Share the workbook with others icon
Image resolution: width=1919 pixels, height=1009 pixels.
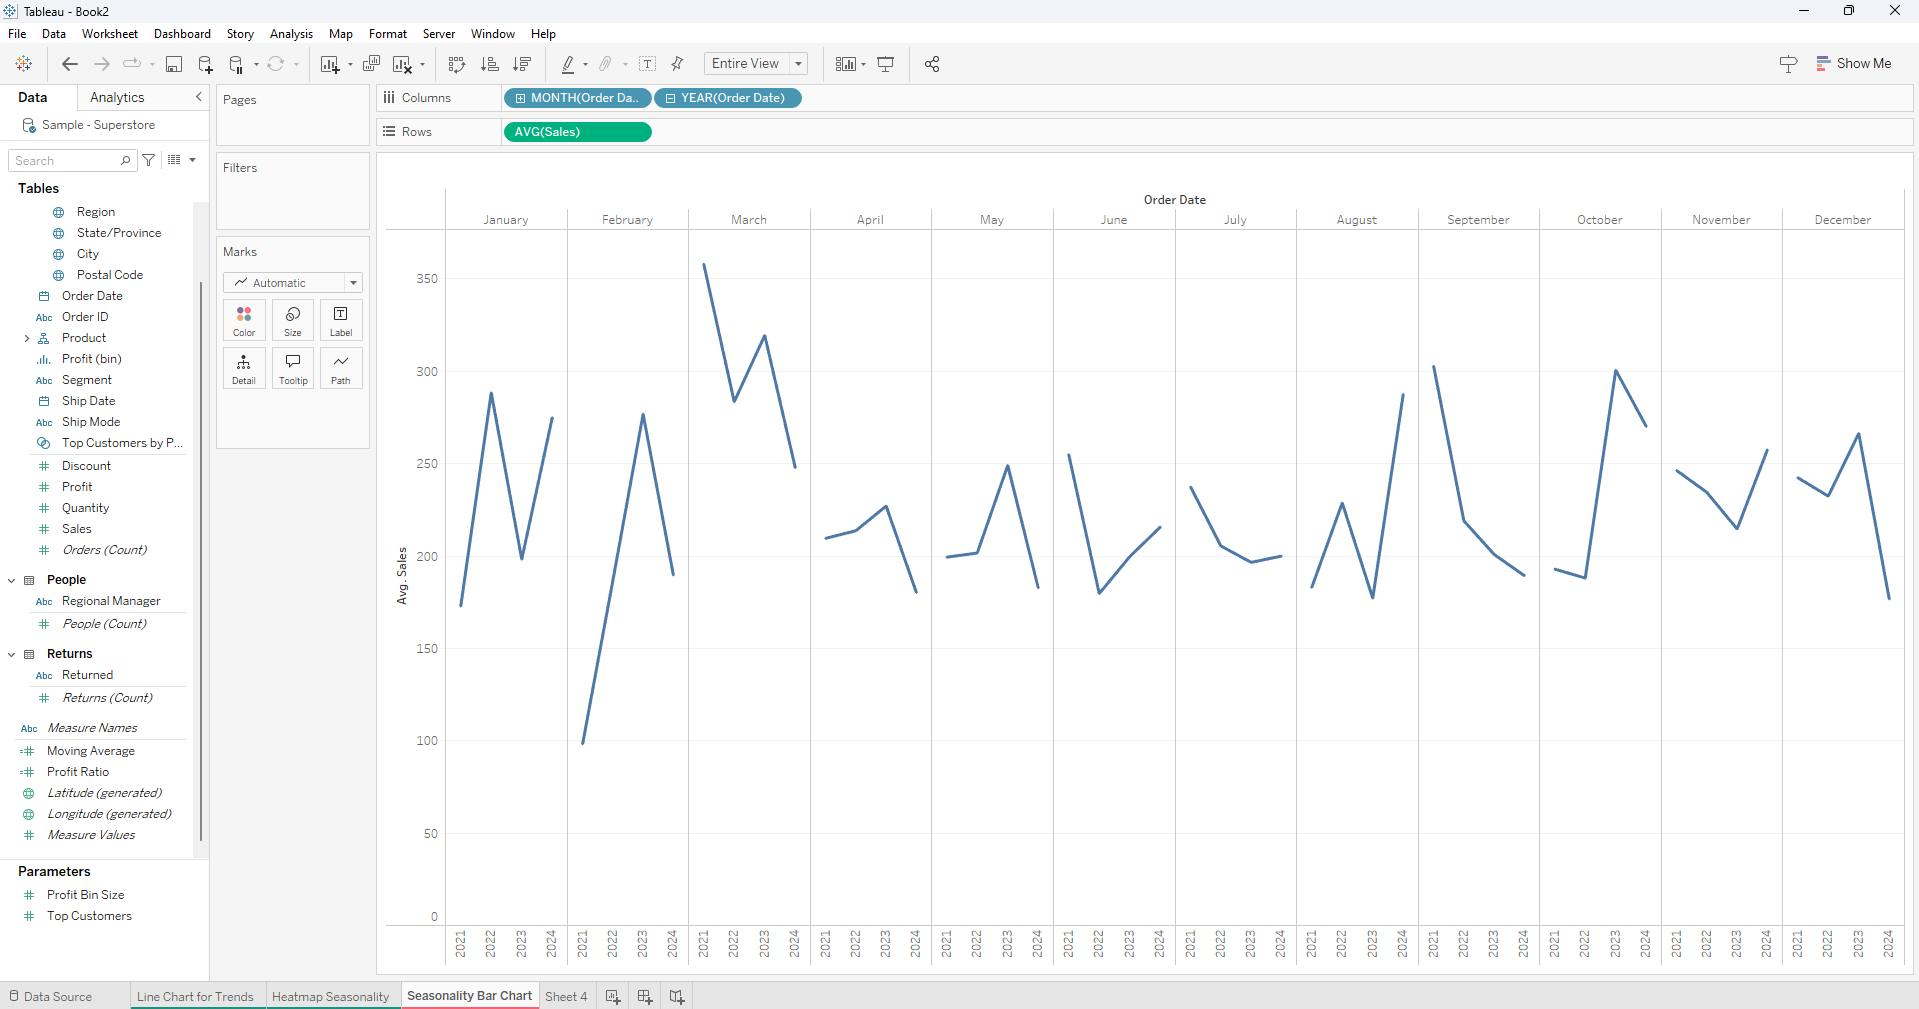[932, 64]
